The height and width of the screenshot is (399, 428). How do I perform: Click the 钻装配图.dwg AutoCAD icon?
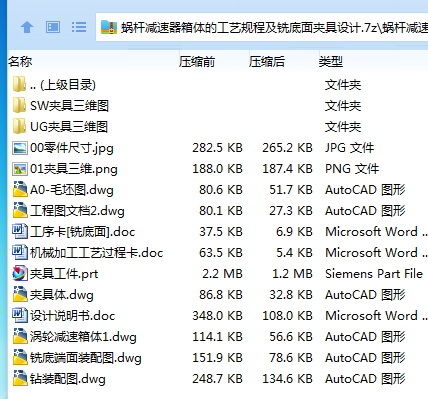click(20, 378)
